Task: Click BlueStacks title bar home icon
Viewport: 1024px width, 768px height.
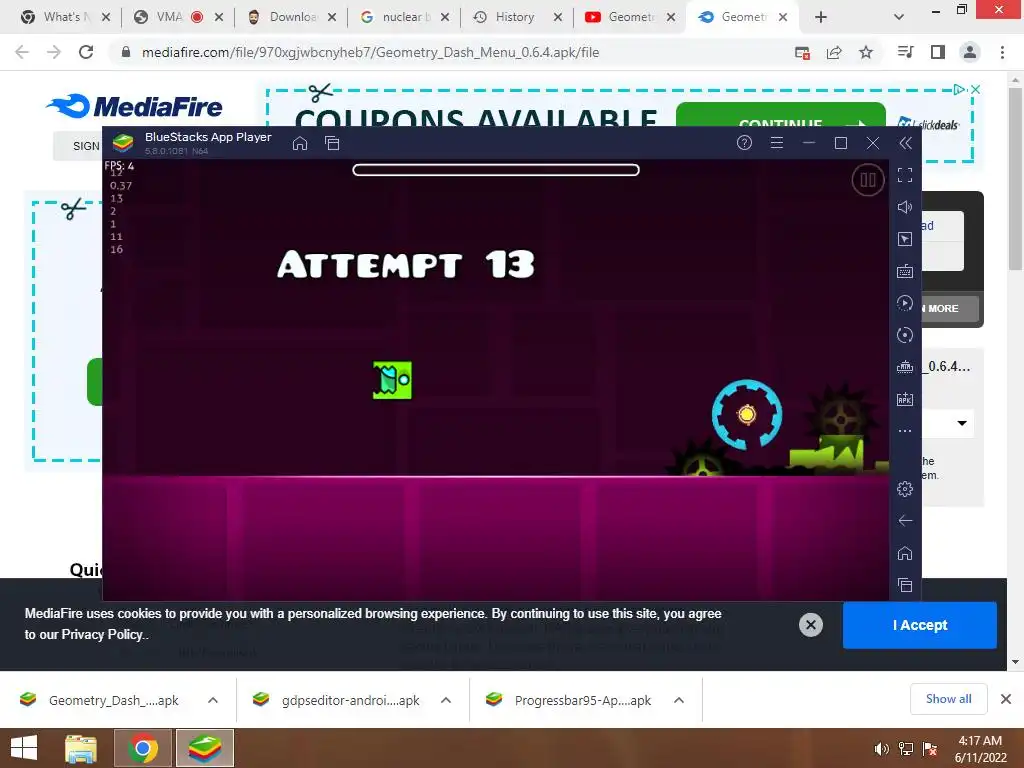Action: tap(300, 143)
